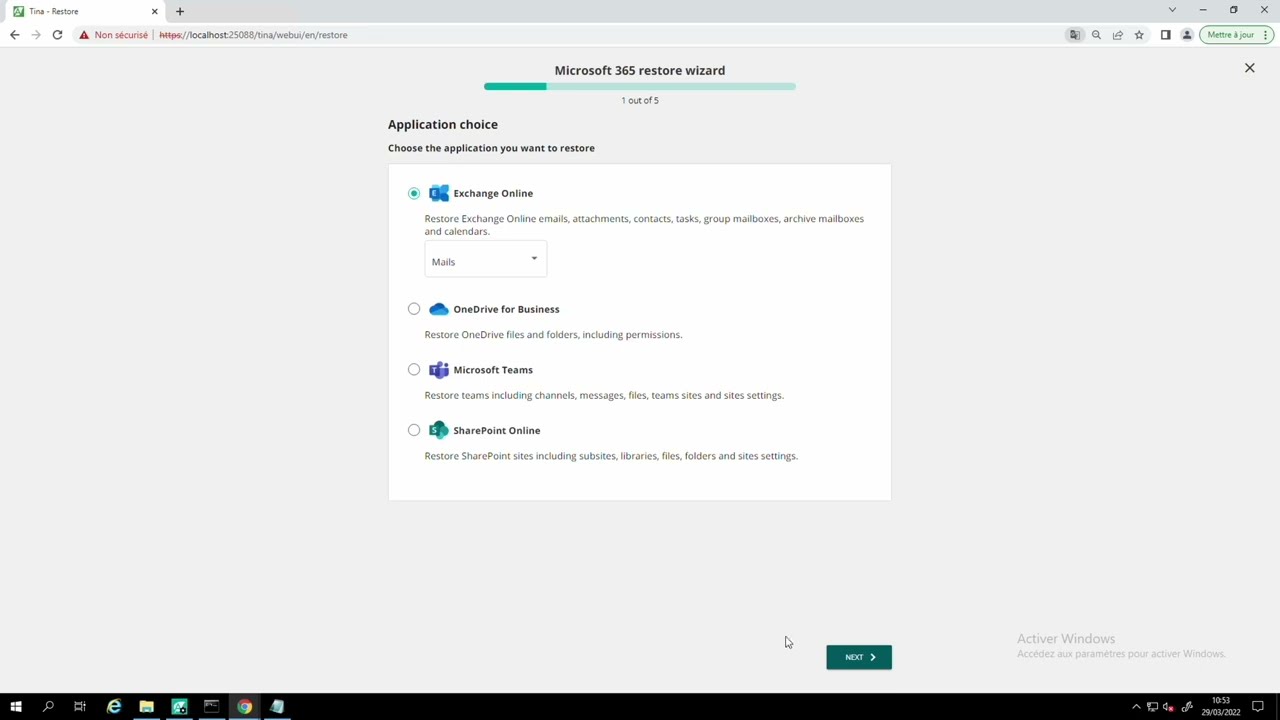Viewport: 1280px width, 720px height.
Task: Launch Internet Explorer from the taskbar
Action: tap(114, 707)
